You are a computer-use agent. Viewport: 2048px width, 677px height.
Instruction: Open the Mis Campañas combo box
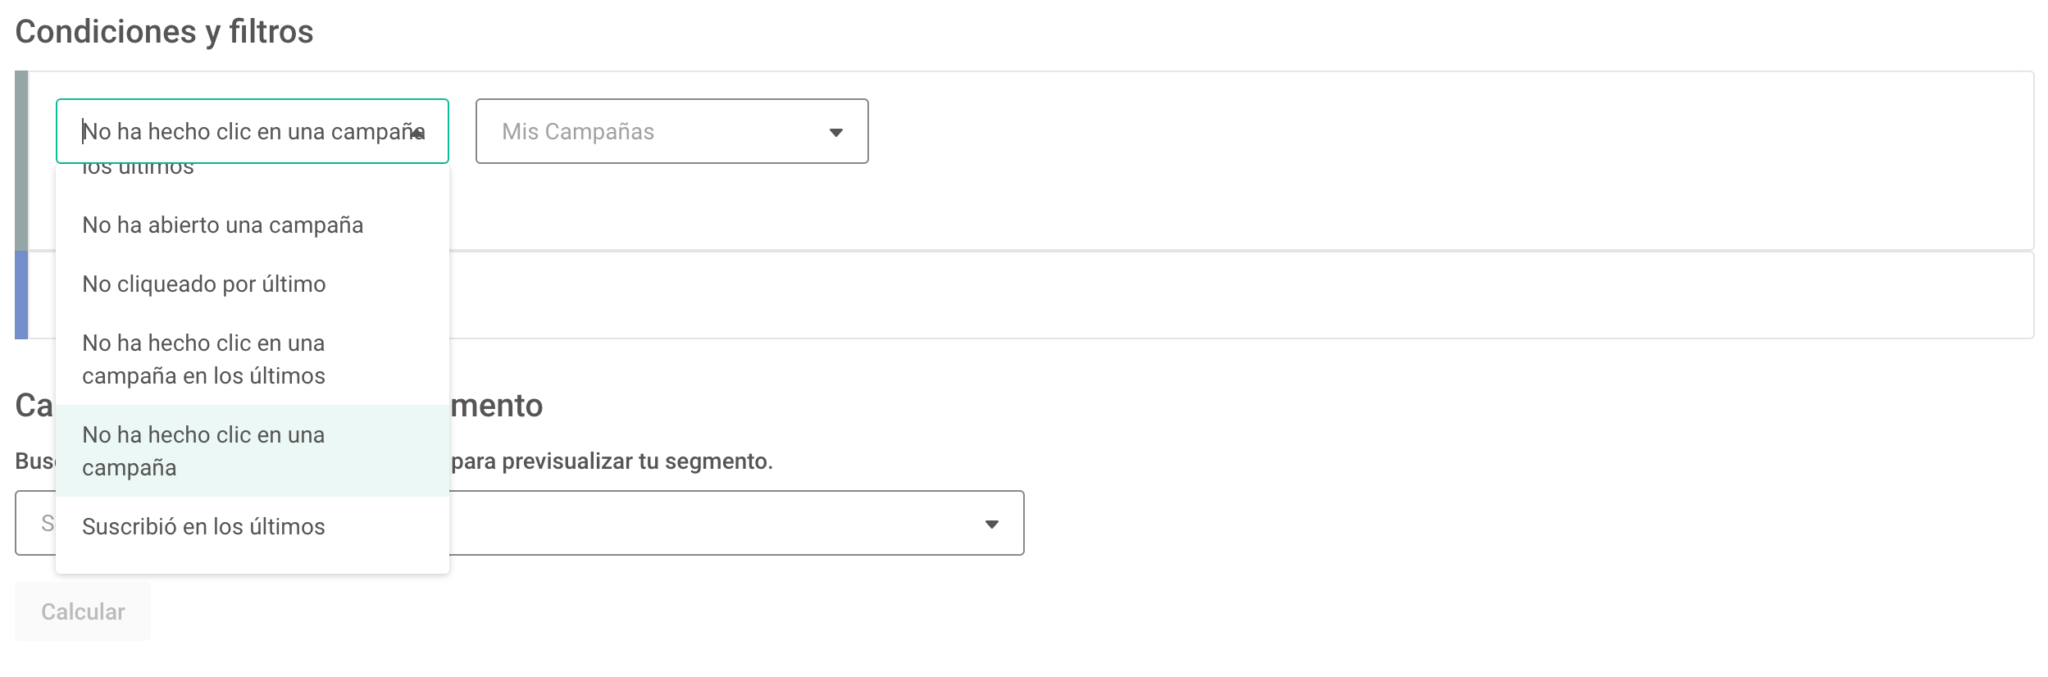pyautogui.click(x=670, y=131)
